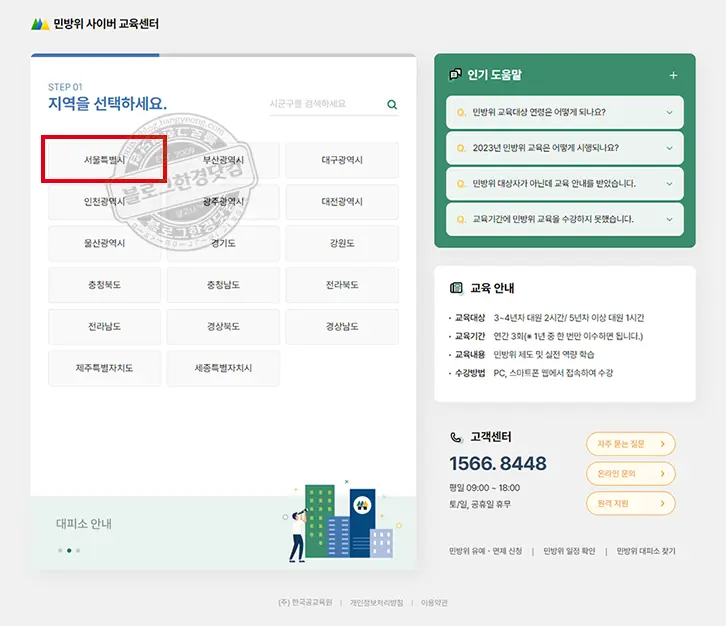Open 개인정보처리방침 footer link

point(376,602)
